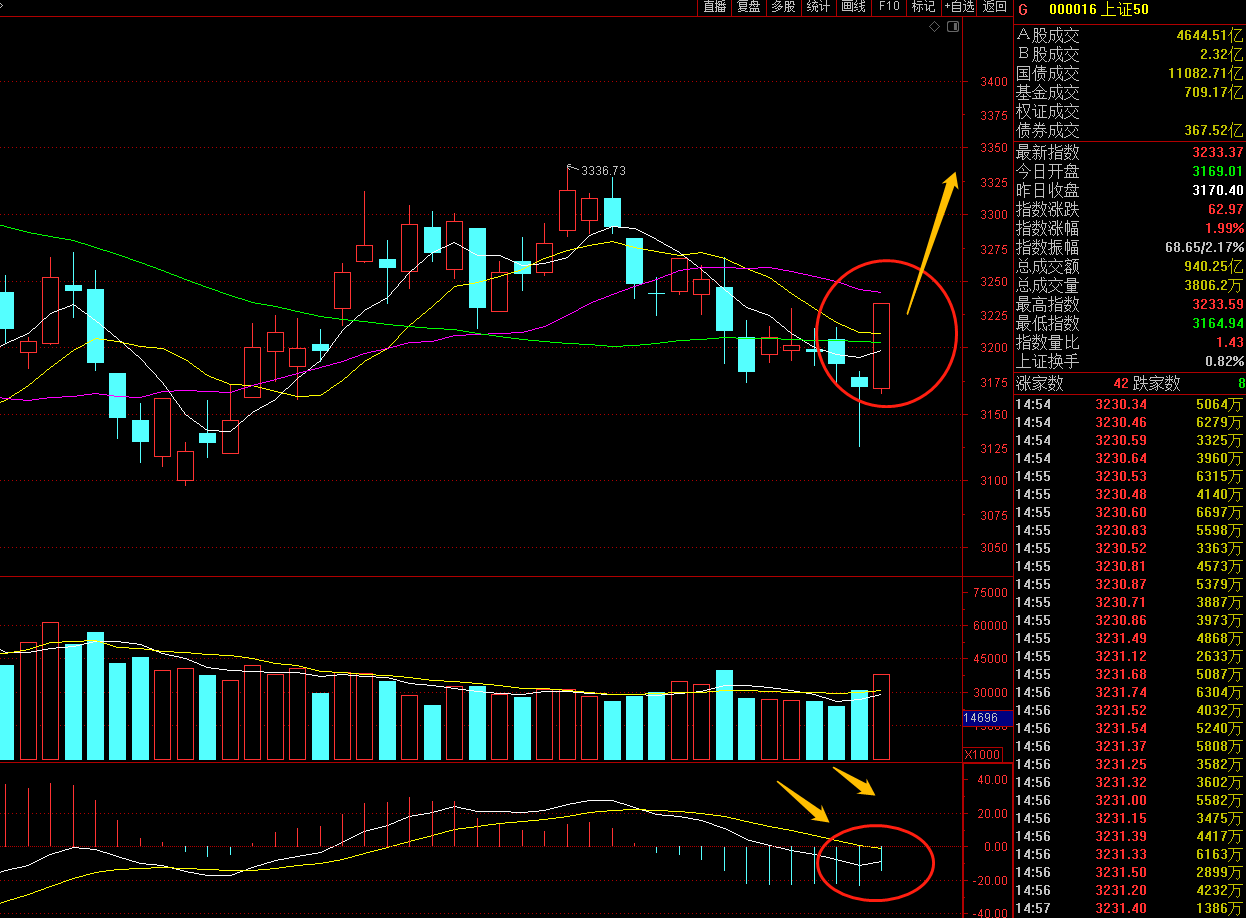This screenshot has height=918, width=1246.
Task: Activate the 画线 drawing tool
Action: 853,7
